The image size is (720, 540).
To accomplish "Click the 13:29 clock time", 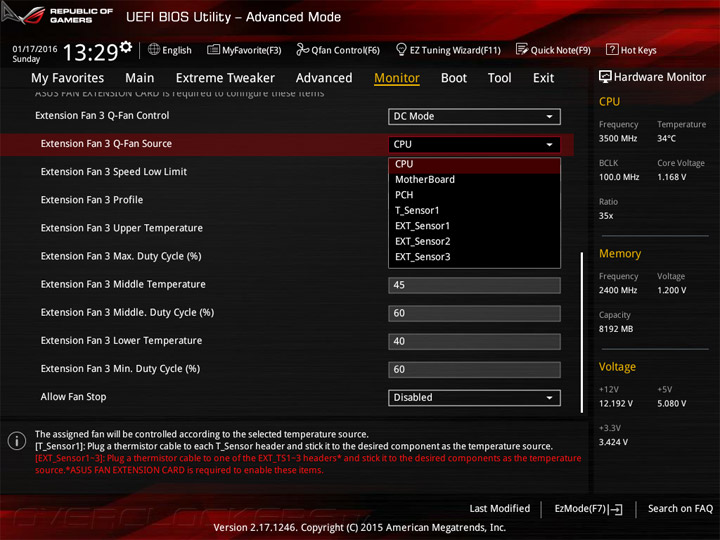I will pyautogui.click(x=90, y=52).
